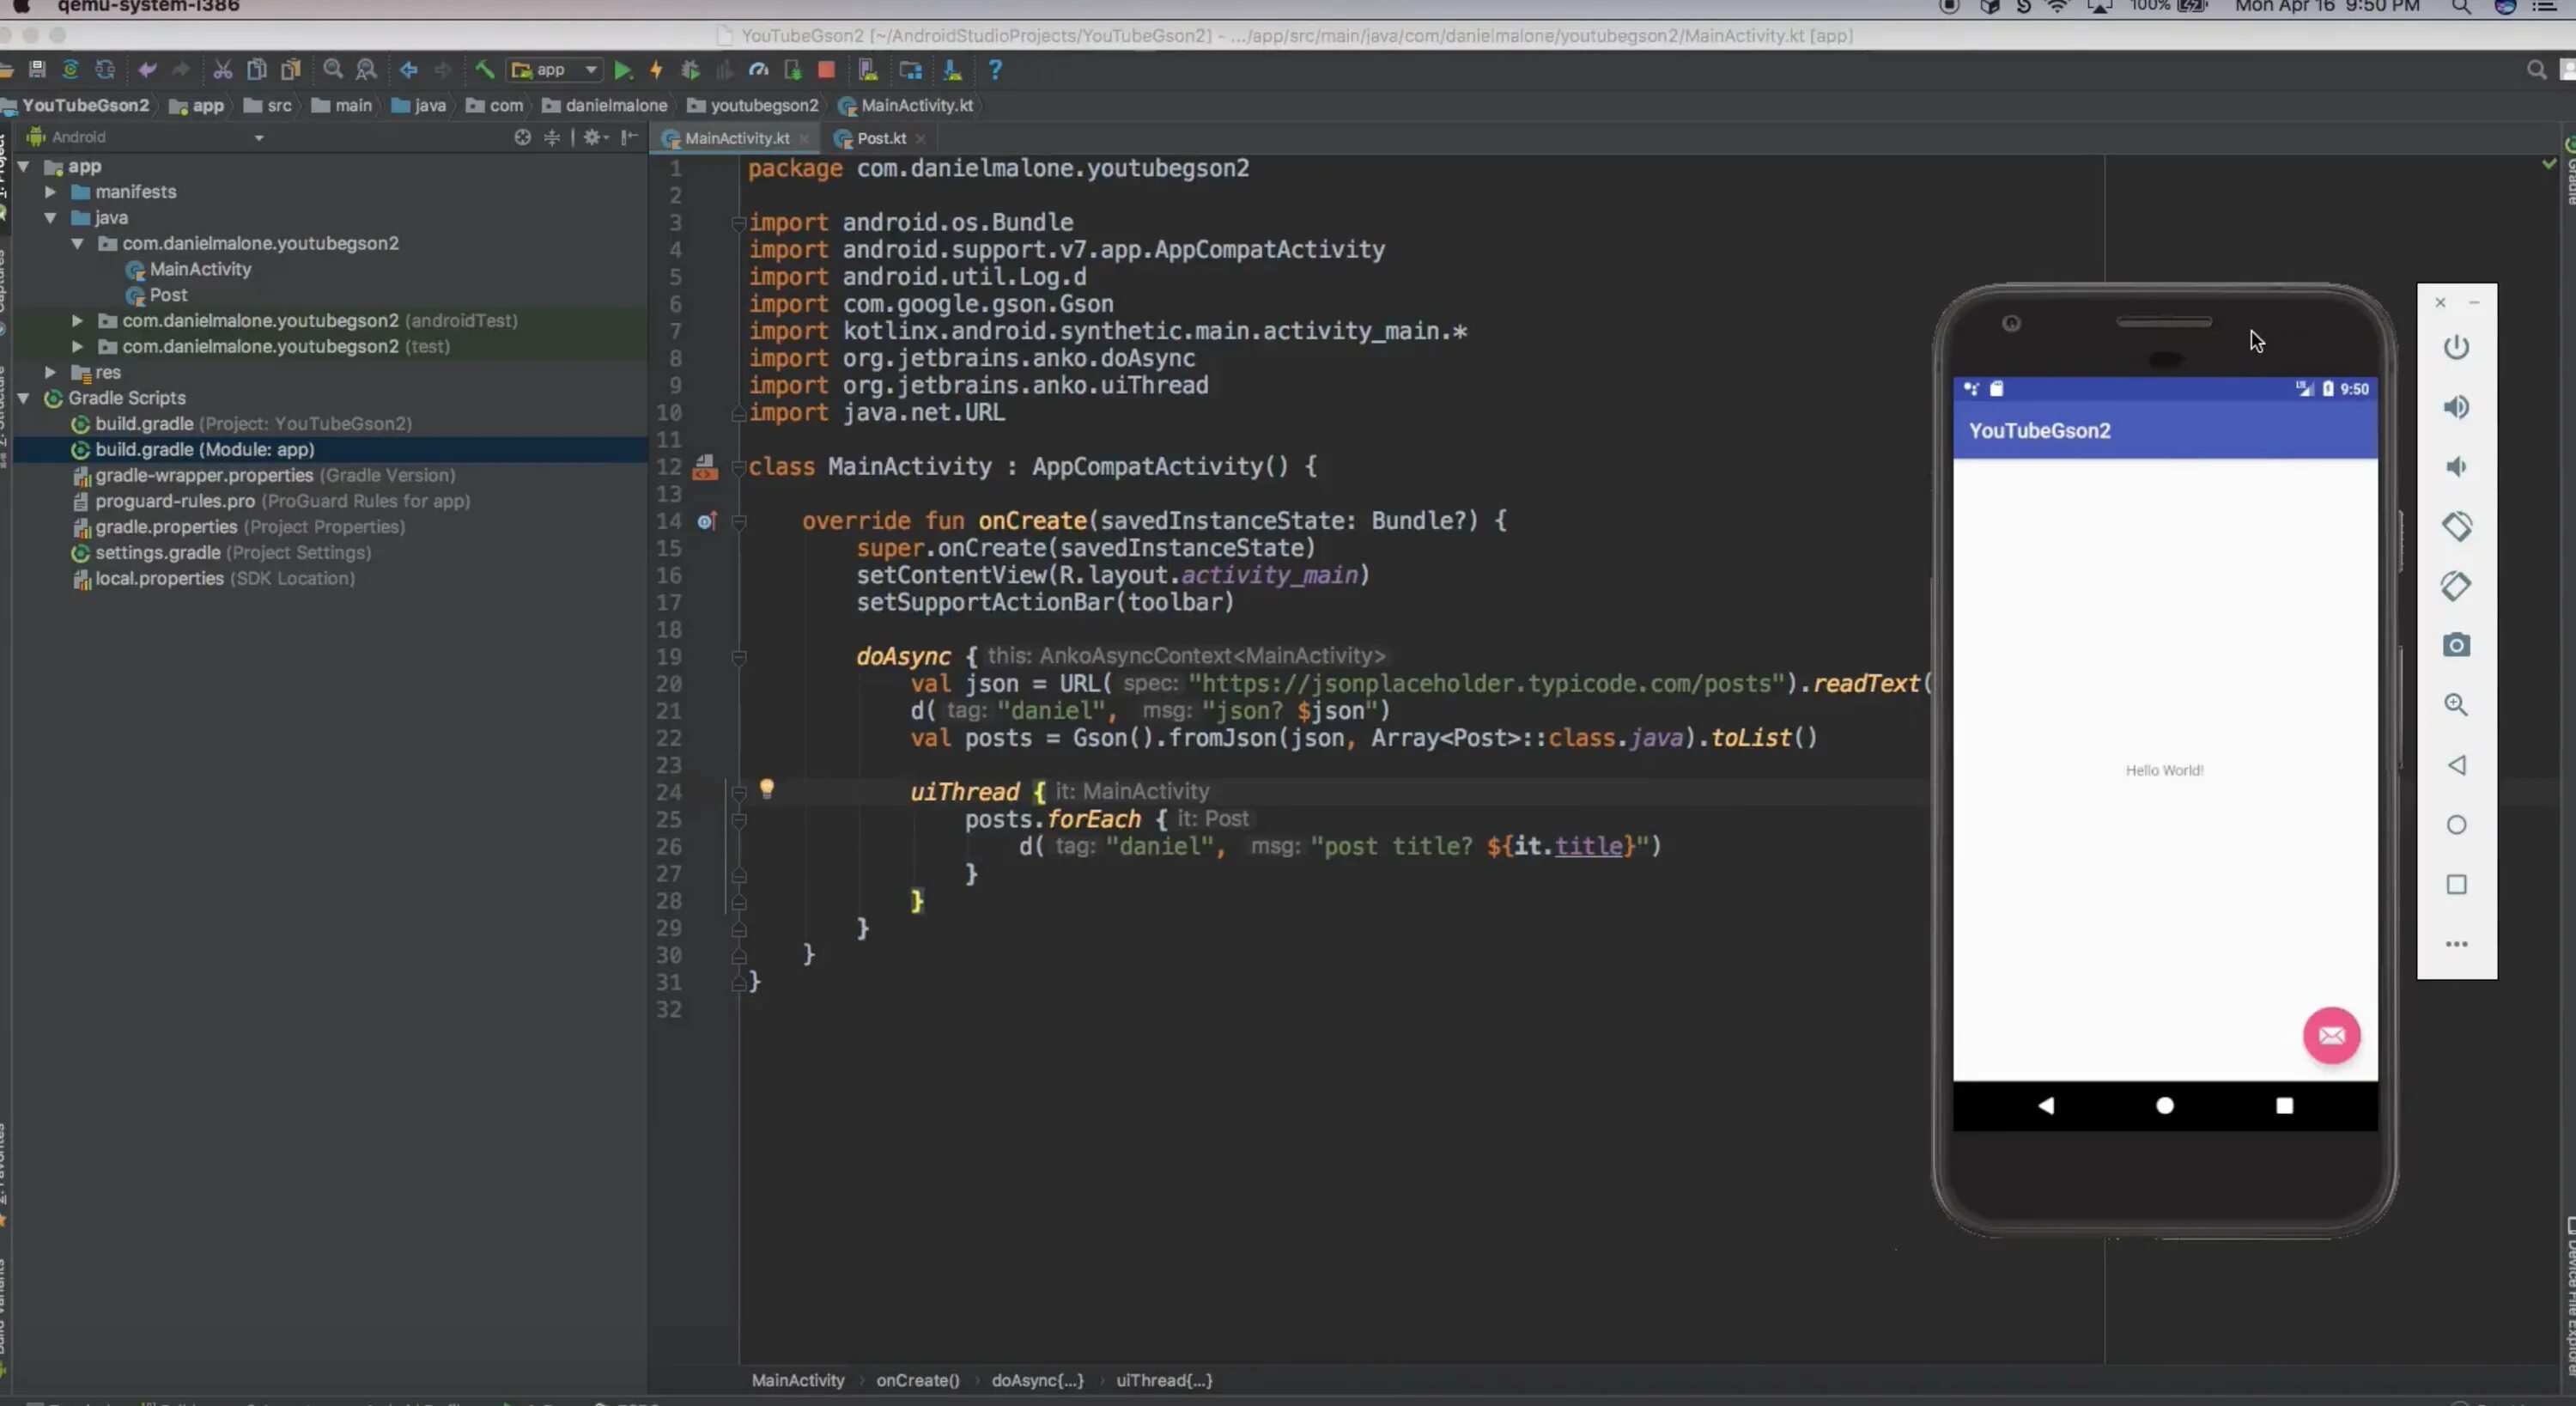The image size is (2576, 1406).
Task: Click emulator zoom magnifier icon
Action: click(x=2456, y=705)
